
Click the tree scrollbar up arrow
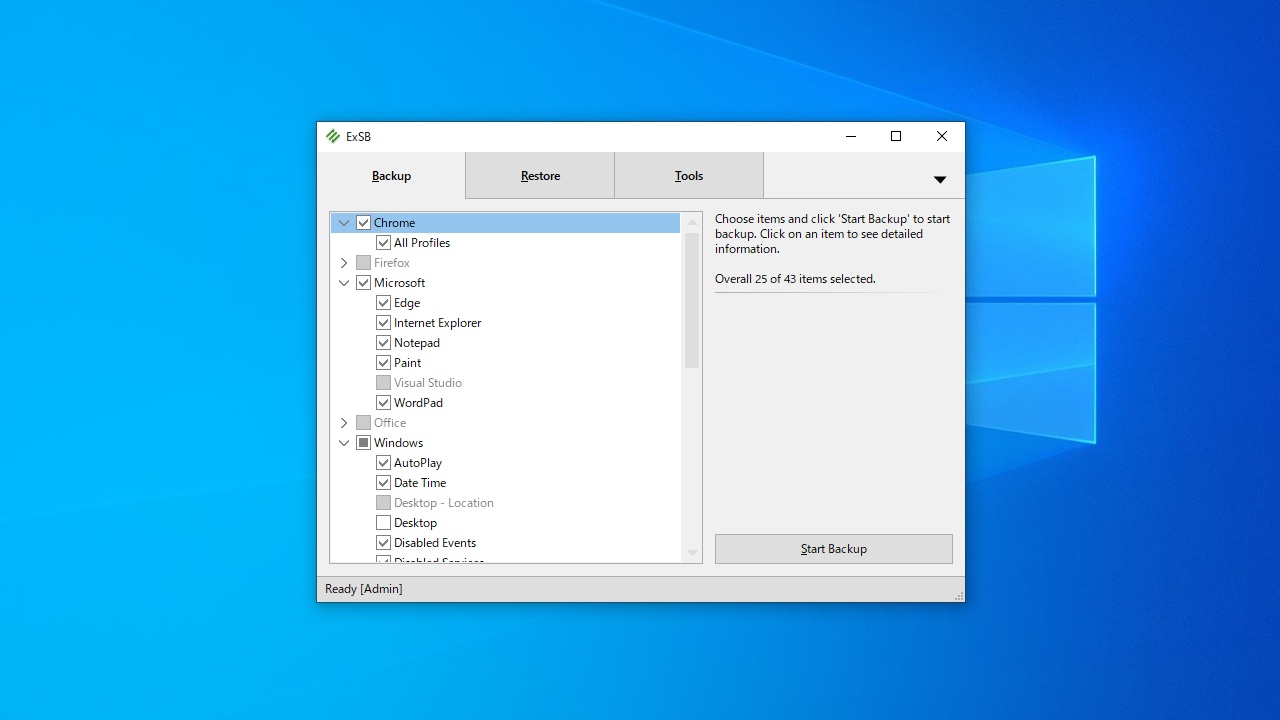pos(692,222)
